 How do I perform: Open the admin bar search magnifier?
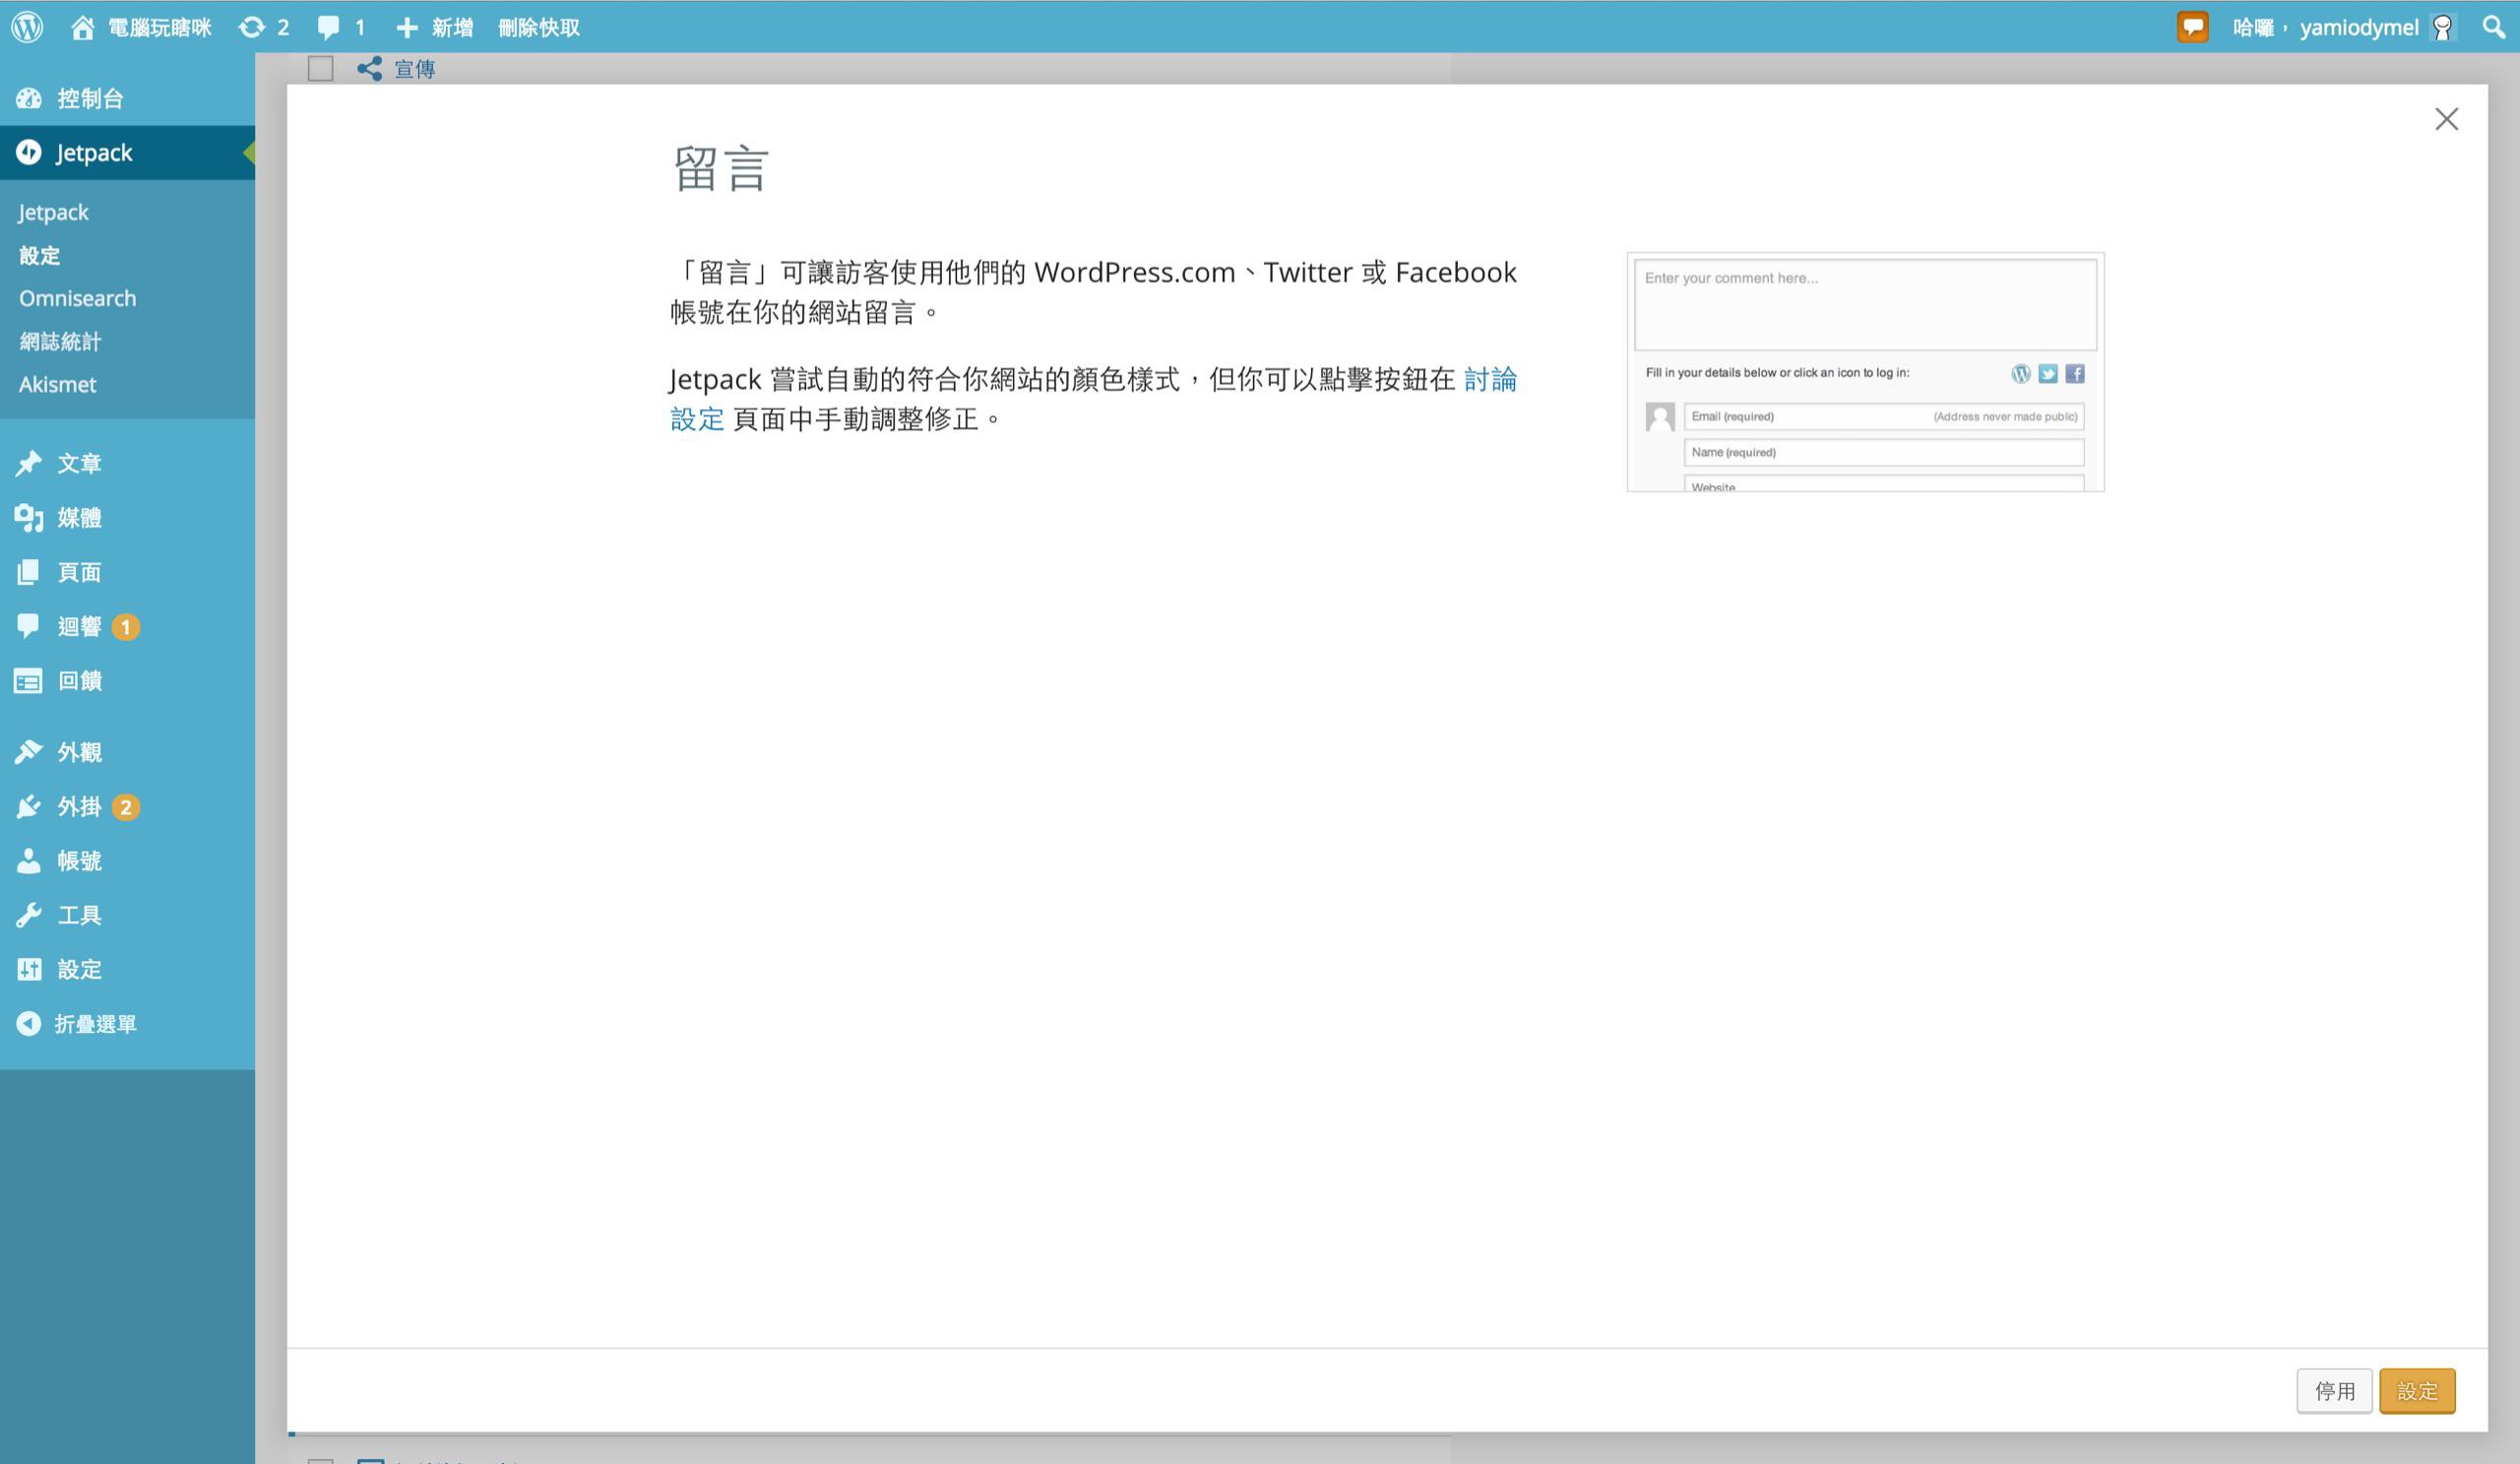2493,27
